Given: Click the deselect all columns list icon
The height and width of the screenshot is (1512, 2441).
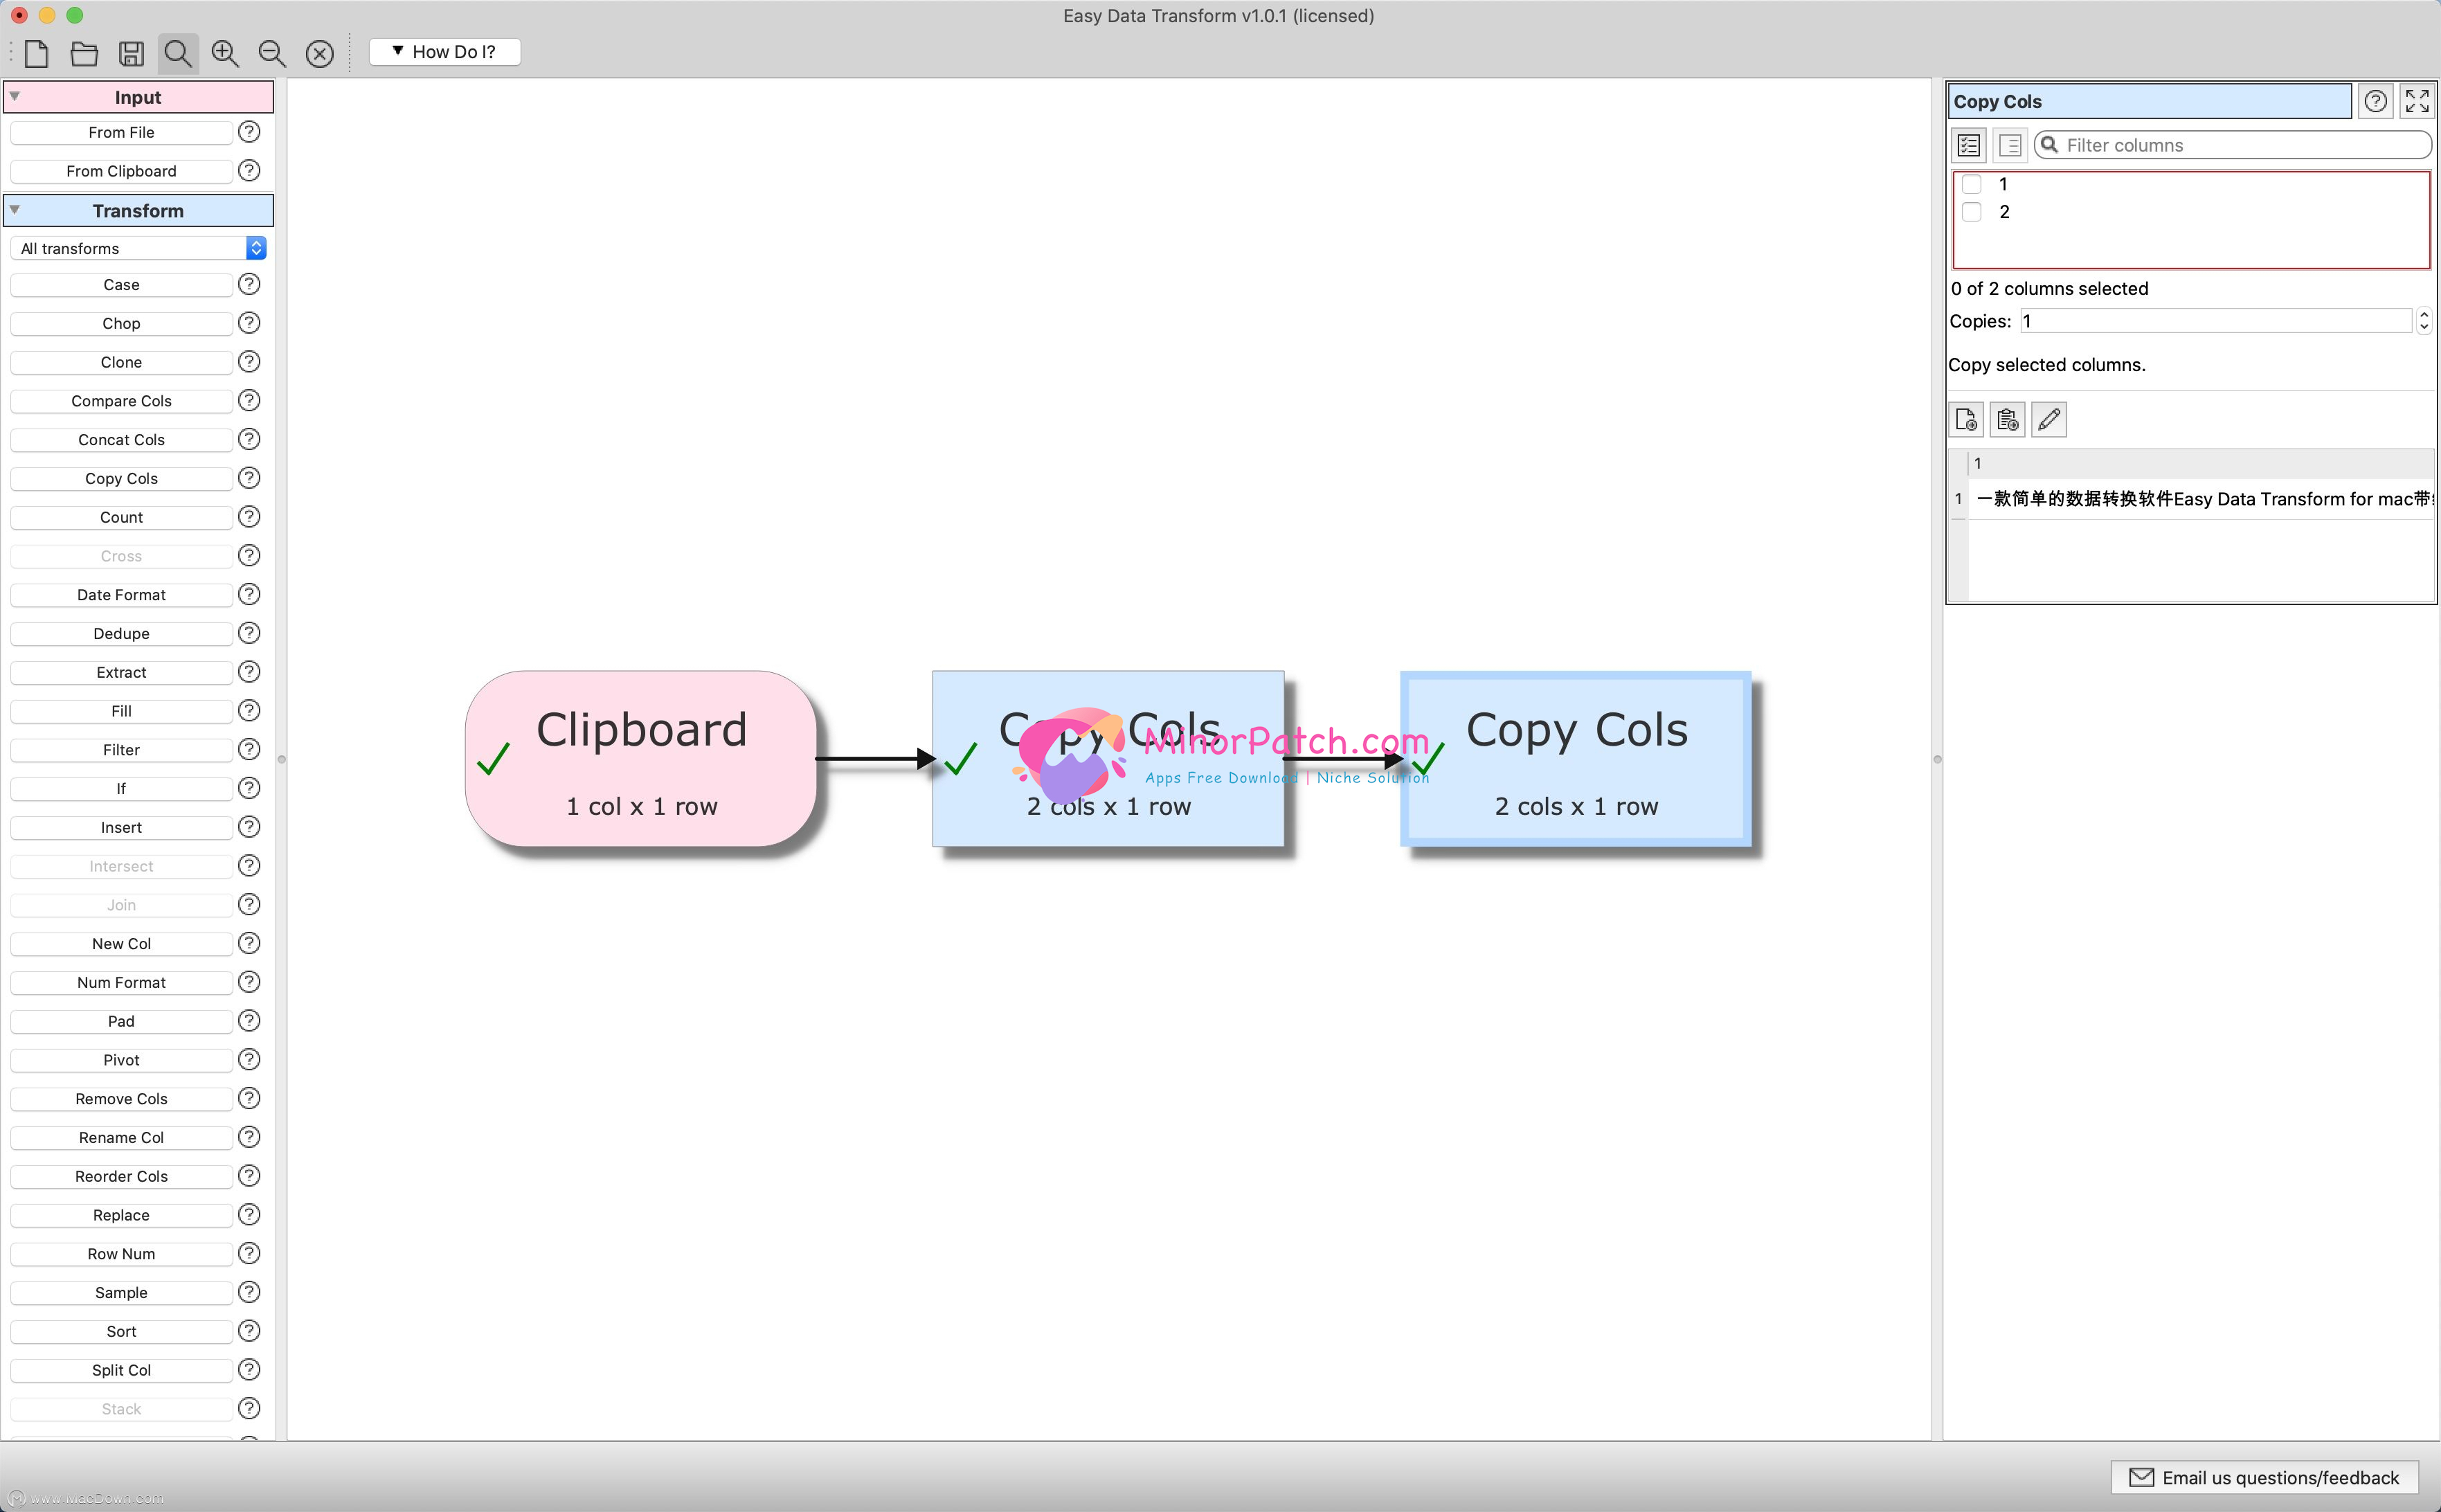Looking at the screenshot, I should (2009, 145).
